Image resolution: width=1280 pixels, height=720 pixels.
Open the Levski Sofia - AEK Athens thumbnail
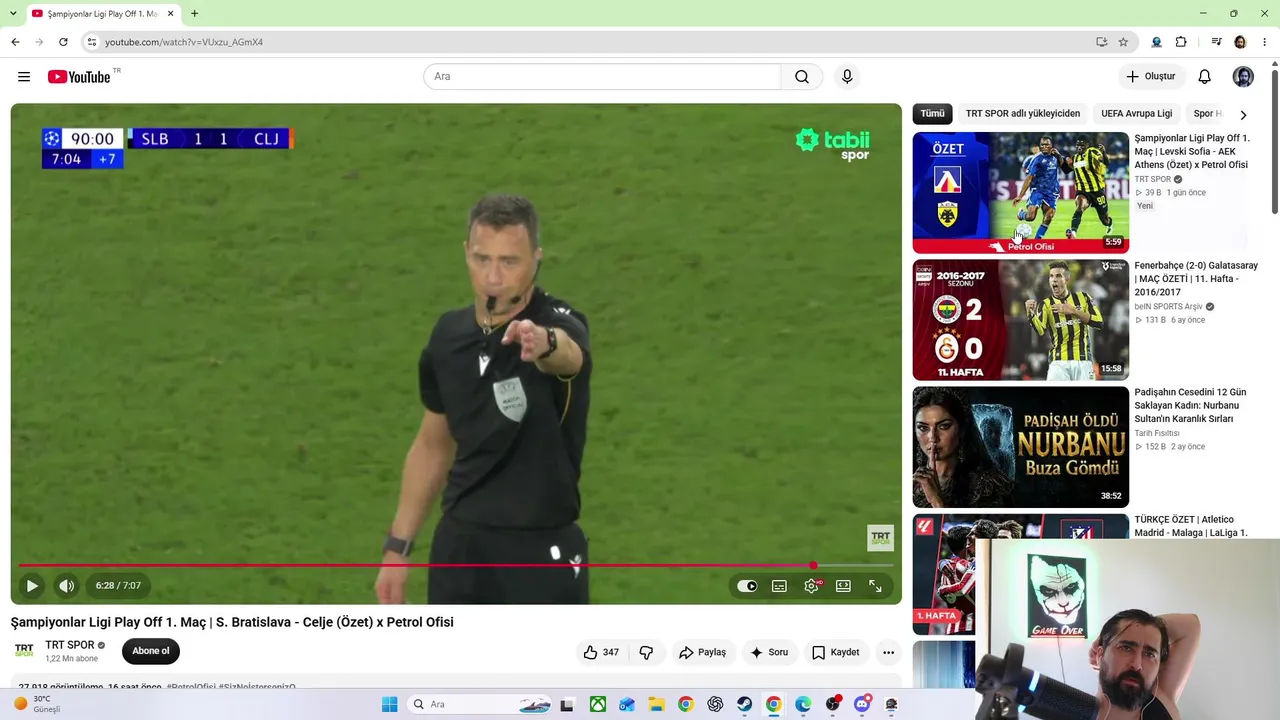(x=1020, y=193)
